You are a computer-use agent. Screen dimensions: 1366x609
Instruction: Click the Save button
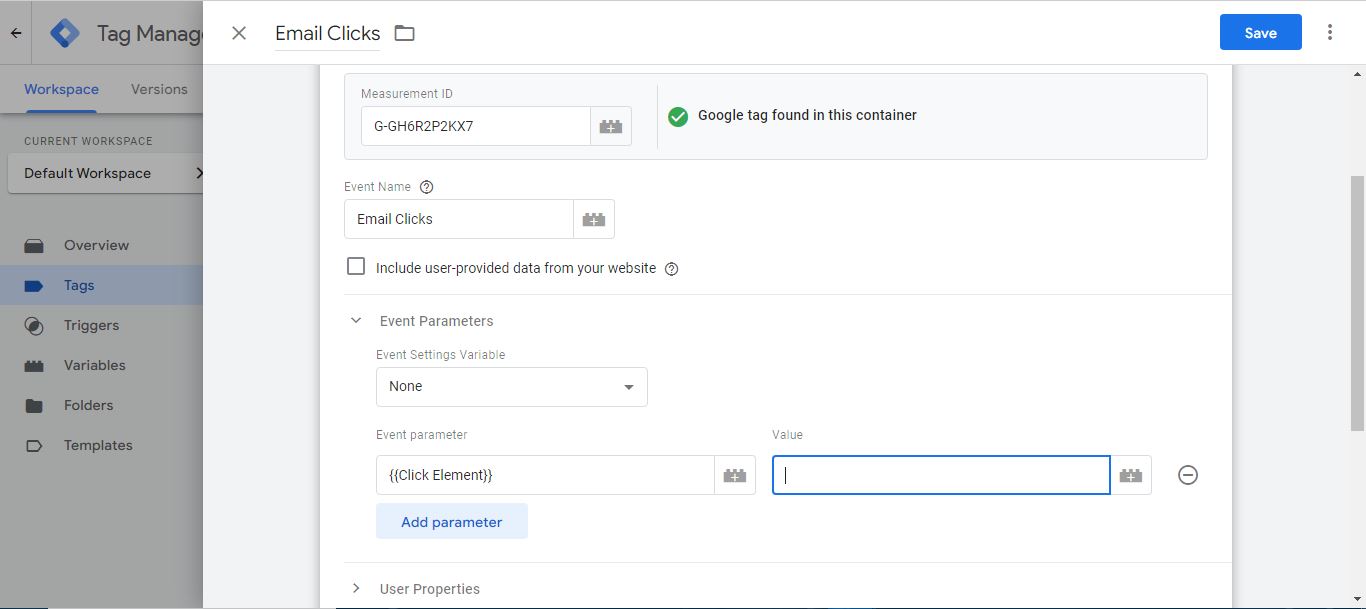click(1260, 33)
